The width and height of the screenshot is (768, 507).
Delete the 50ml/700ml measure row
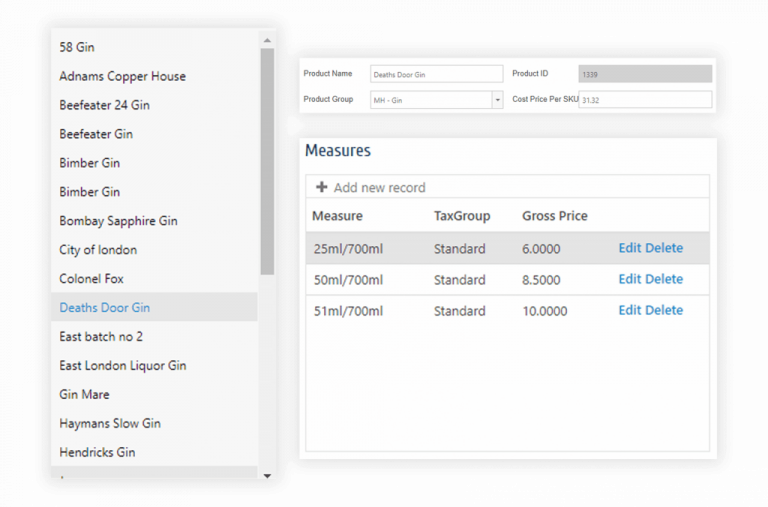[x=664, y=279]
